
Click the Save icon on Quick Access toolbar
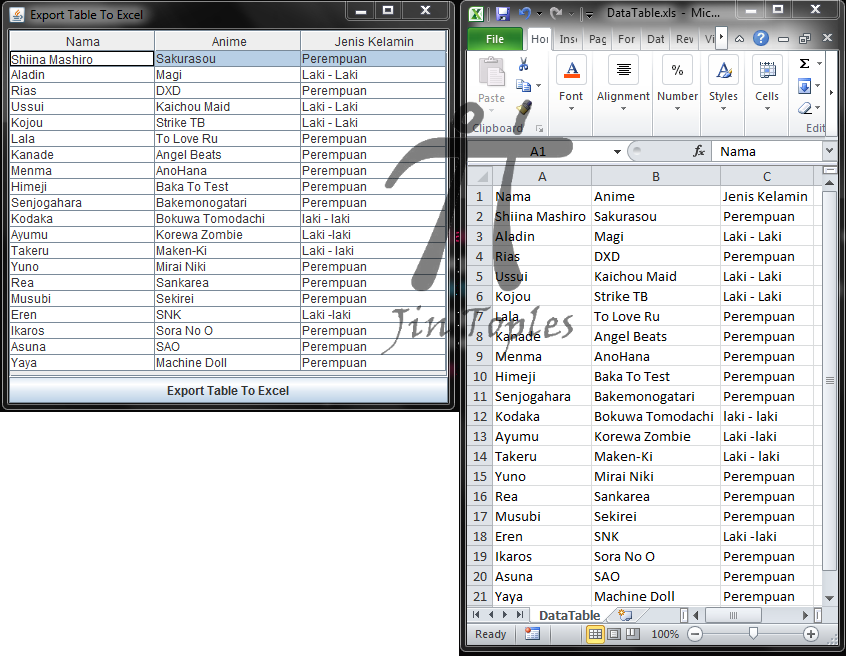pyautogui.click(x=501, y=12)
